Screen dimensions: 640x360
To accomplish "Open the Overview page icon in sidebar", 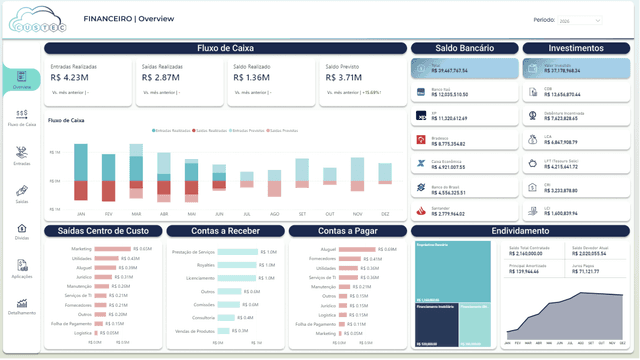I will click(x=22, y=76).
